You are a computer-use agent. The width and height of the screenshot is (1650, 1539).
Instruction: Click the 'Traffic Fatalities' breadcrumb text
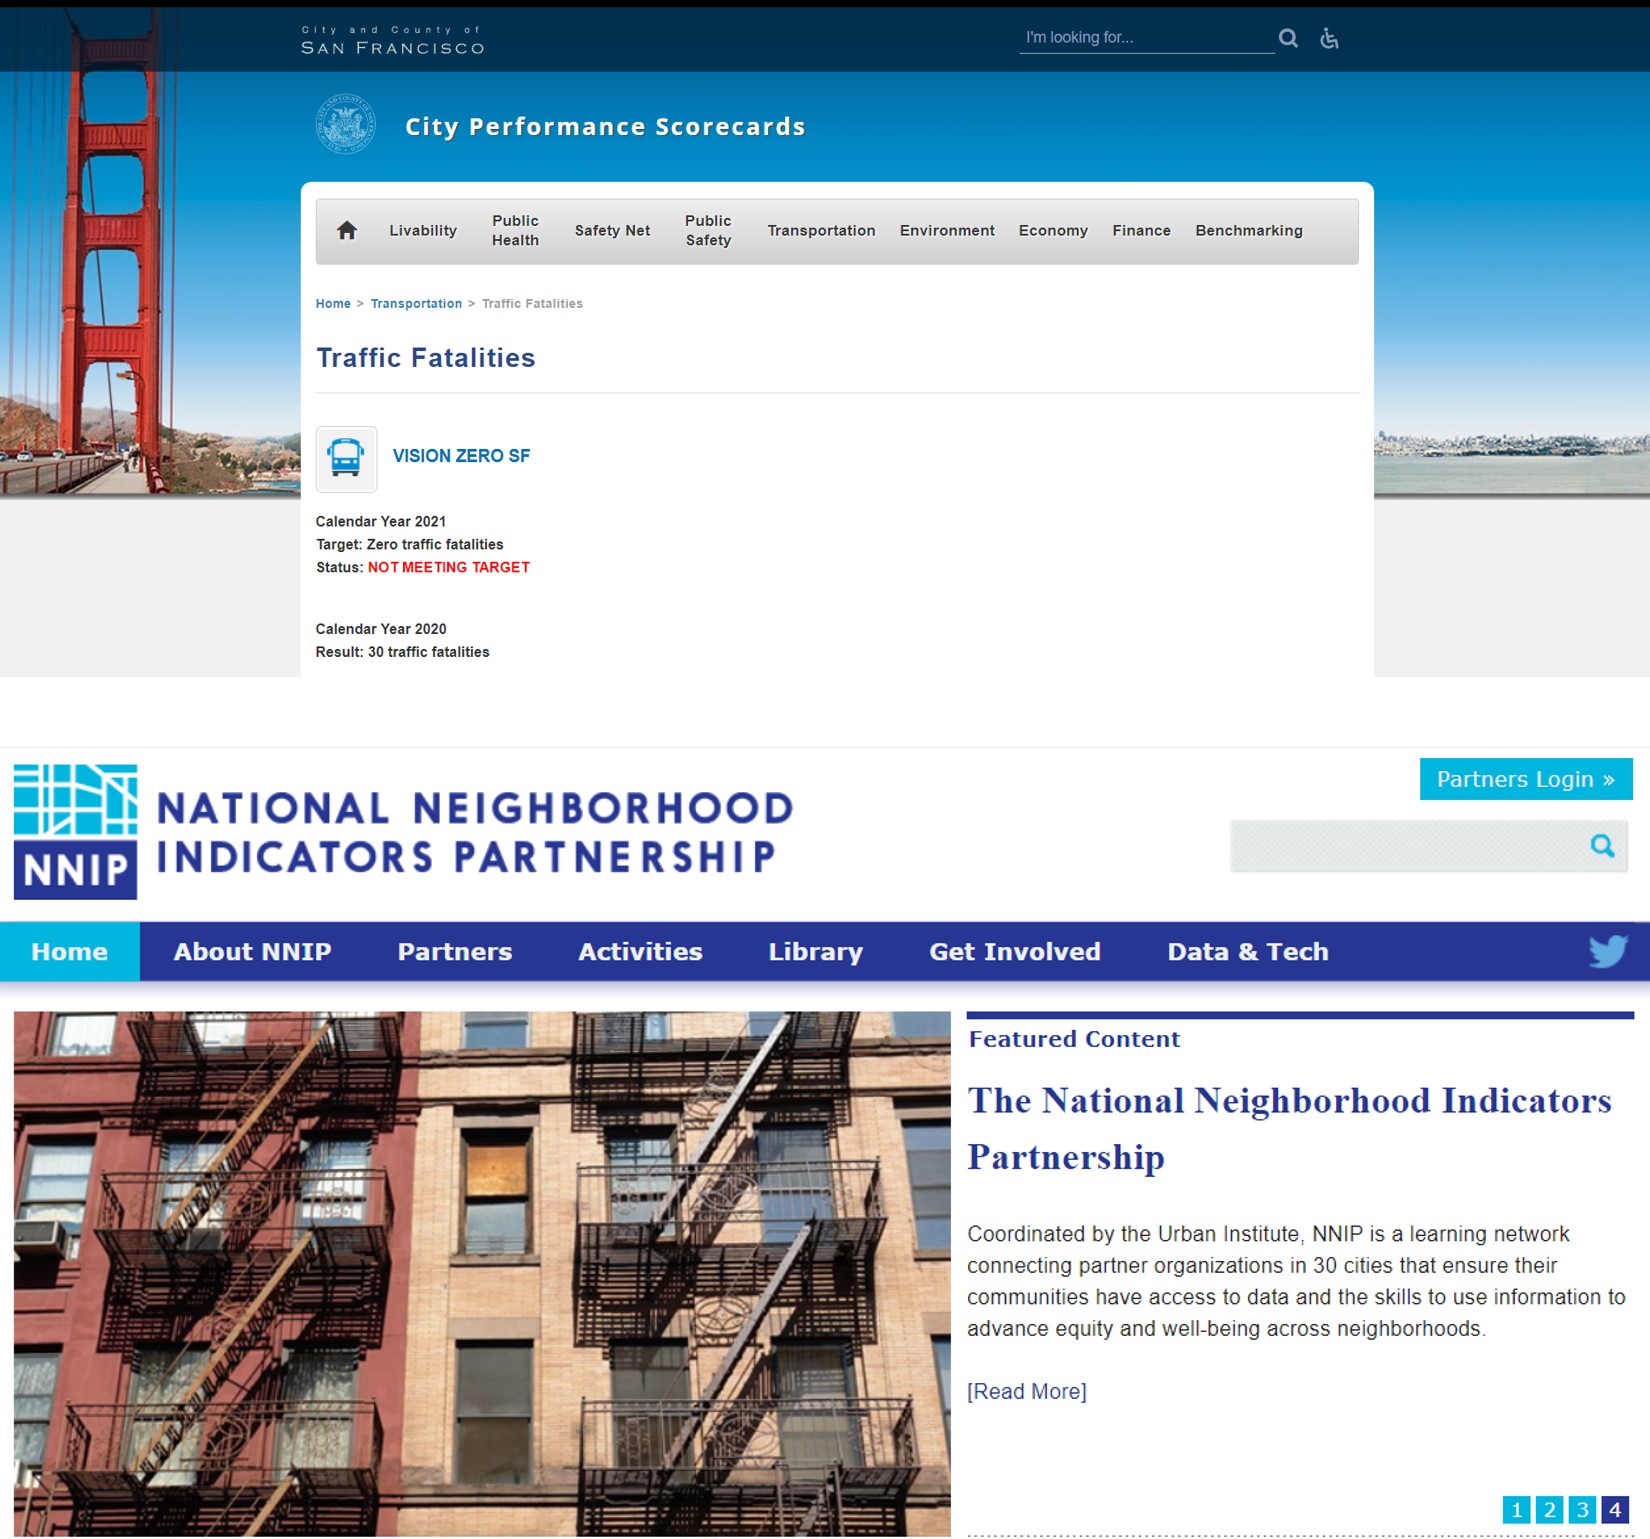tap(532, 304)
